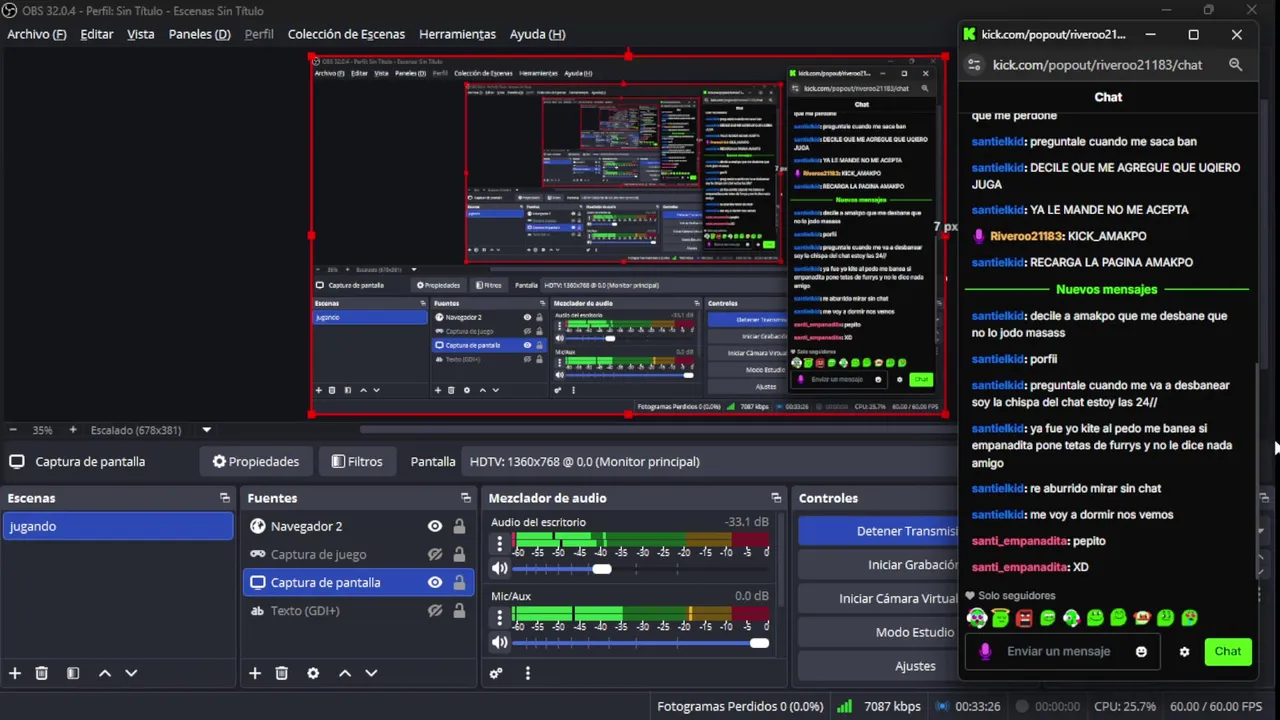Click Detener Transmisión button
Viewport: 1280px width, 720px height.
tap(878, 531)
